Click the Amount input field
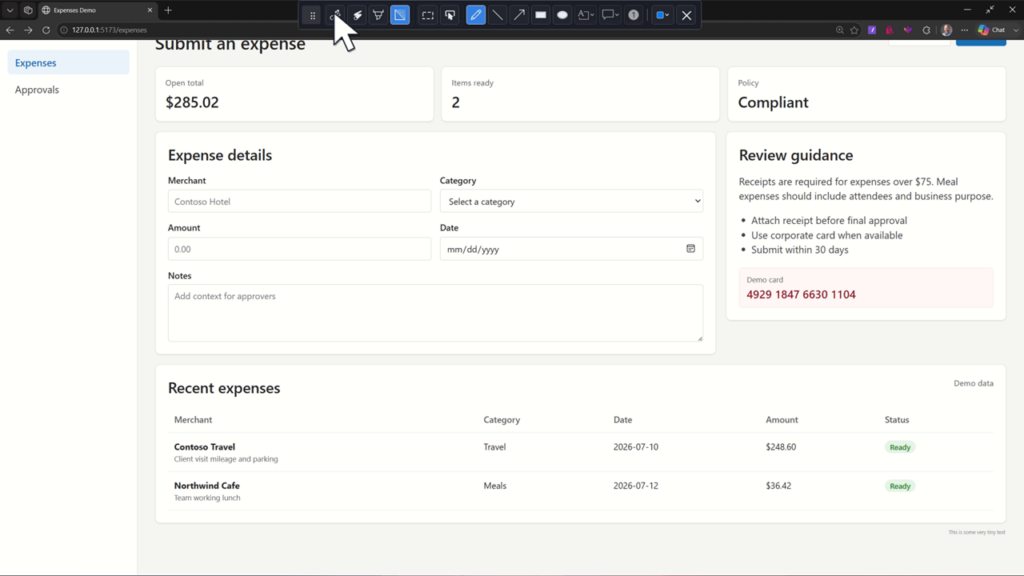 (299, 249)
